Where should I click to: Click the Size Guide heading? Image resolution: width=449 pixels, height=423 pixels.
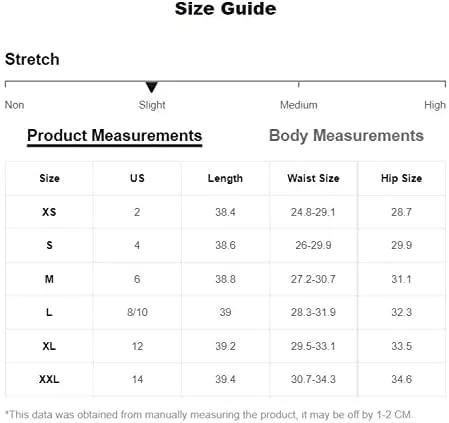coord(225,9)
